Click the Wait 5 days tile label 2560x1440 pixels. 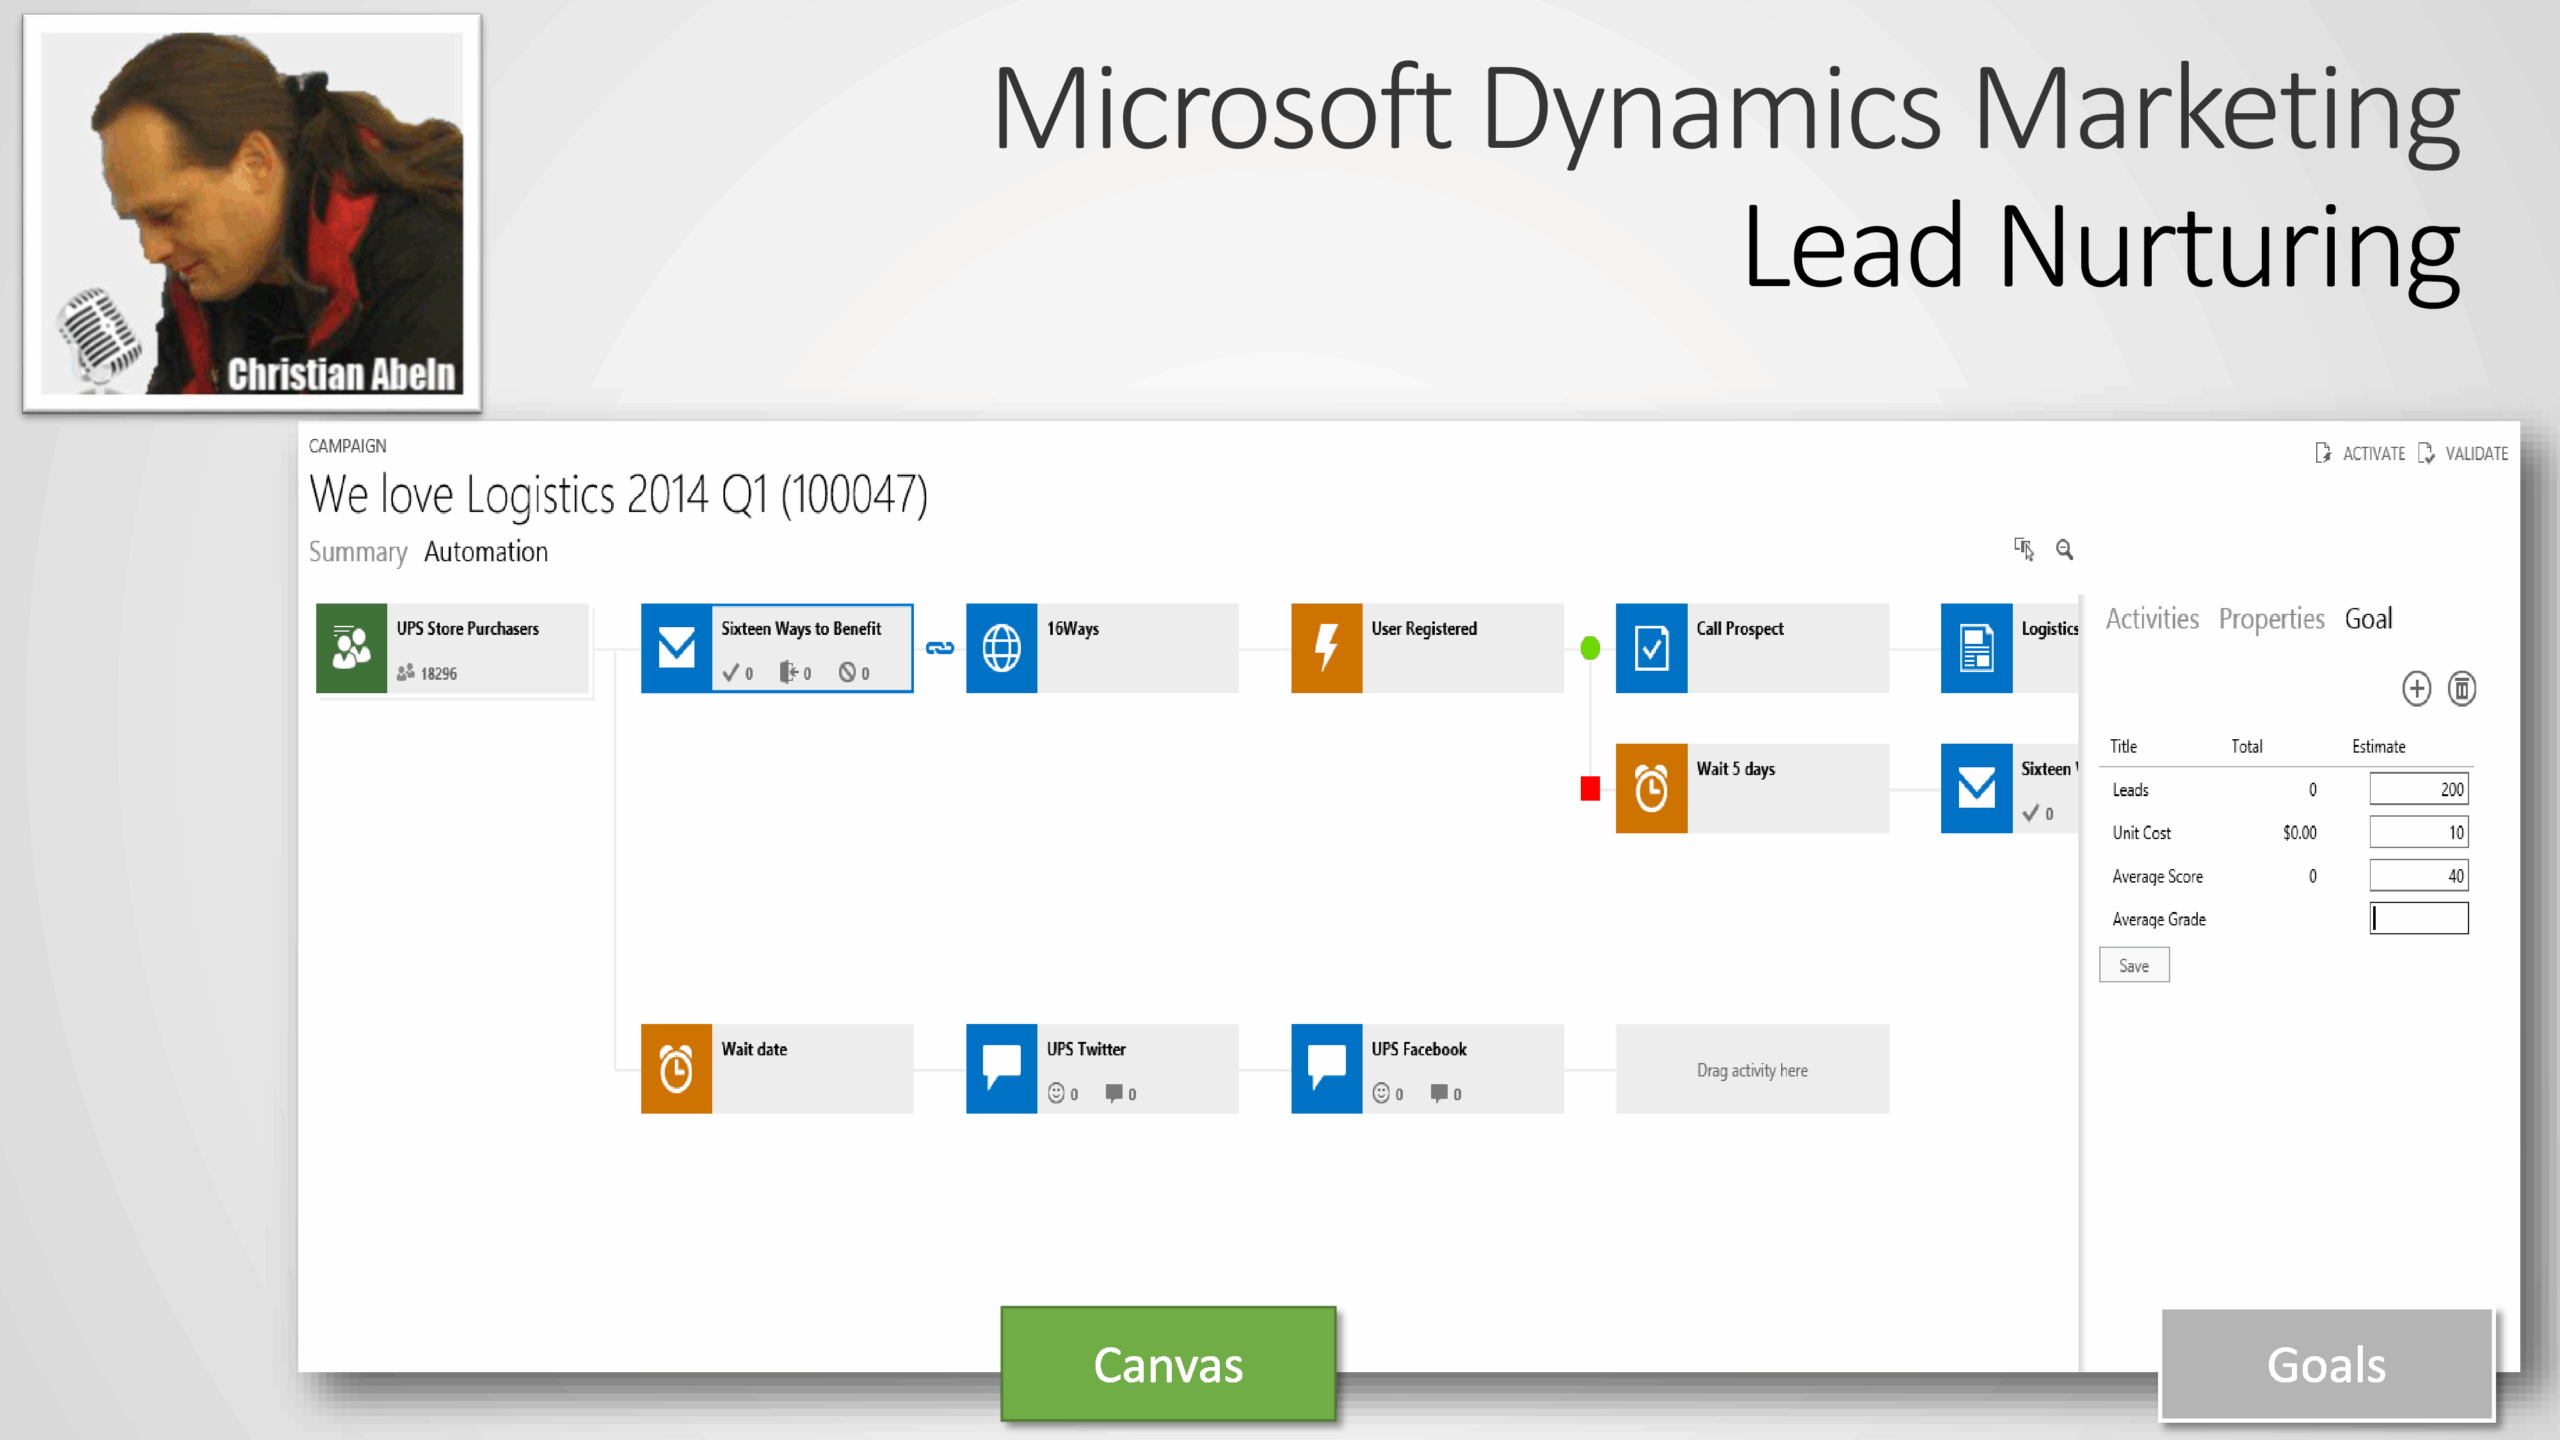1735,768
